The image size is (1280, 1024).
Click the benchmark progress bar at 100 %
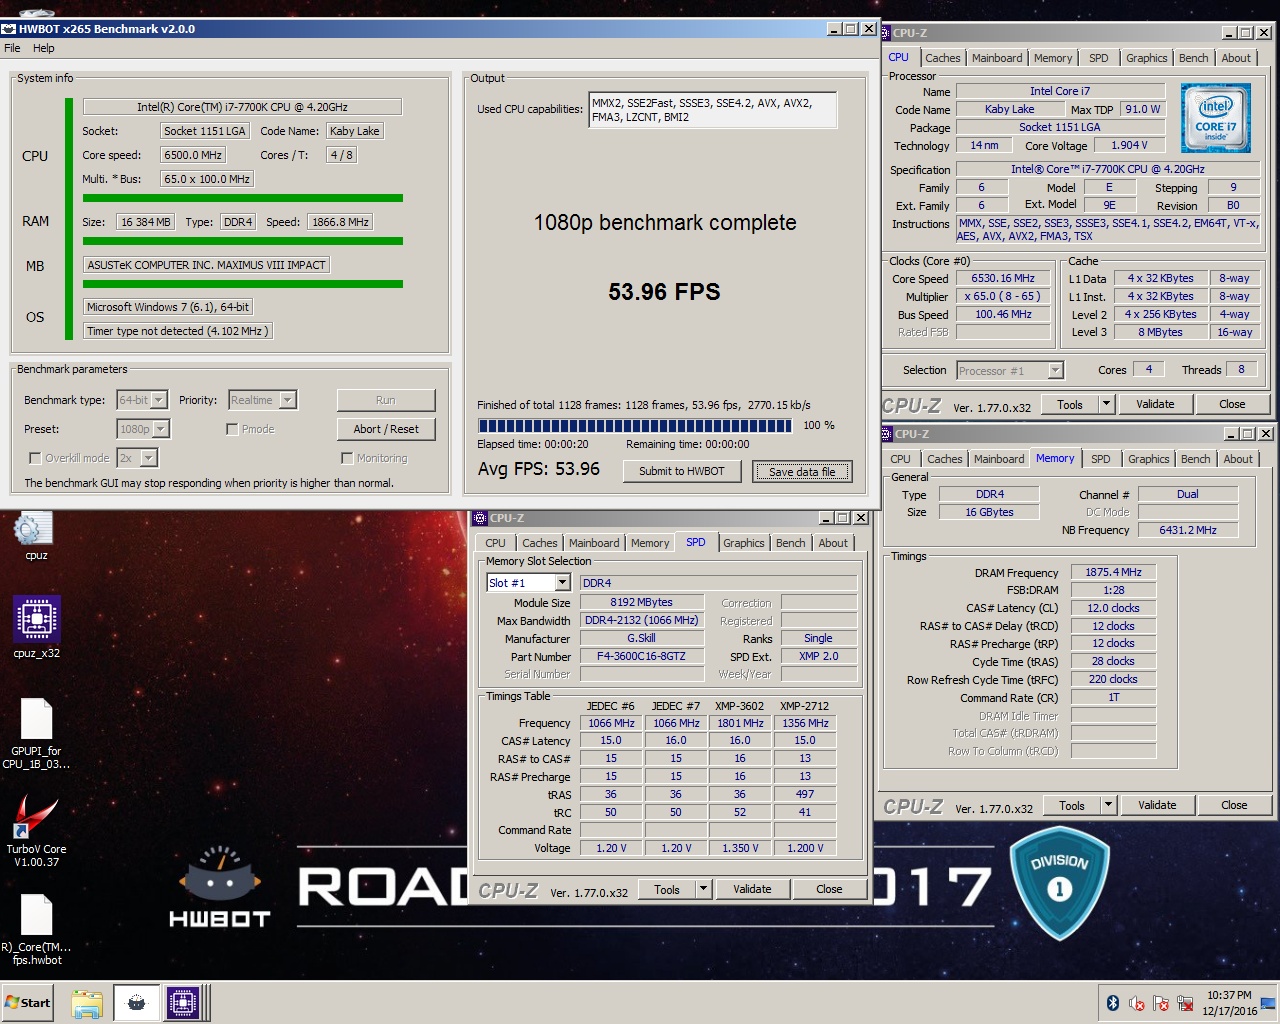tap(635, 425)
